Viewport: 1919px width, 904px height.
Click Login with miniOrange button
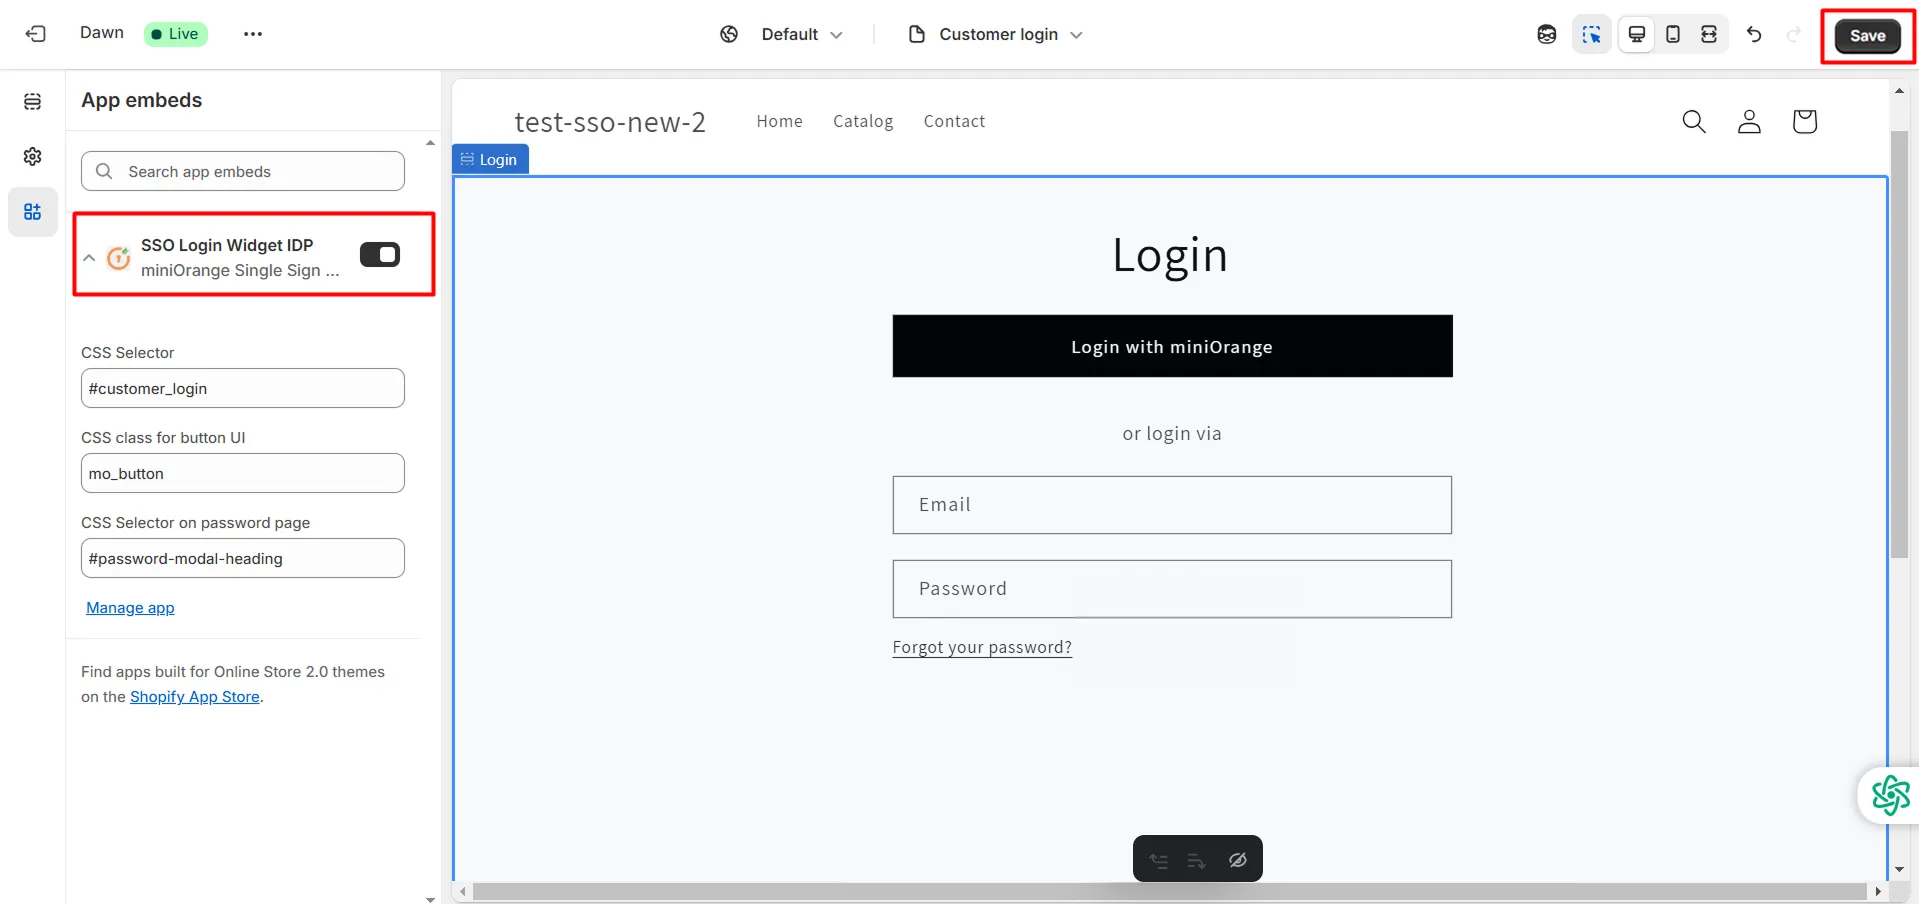click(x=1172, y=346)
